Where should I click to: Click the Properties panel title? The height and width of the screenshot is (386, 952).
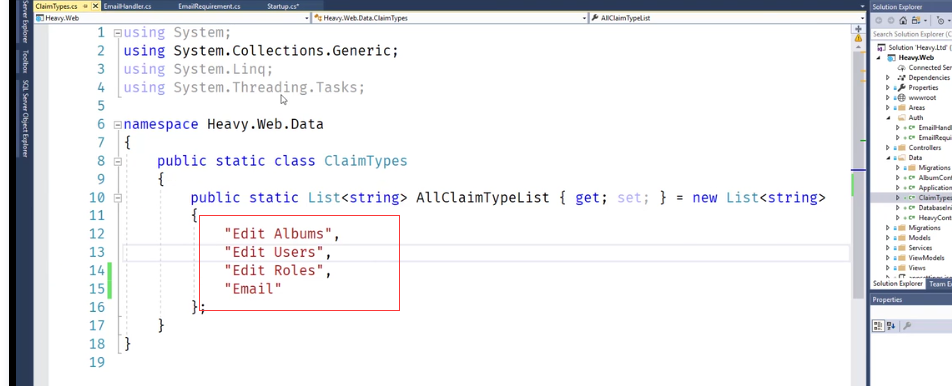[x=888, y=300]
